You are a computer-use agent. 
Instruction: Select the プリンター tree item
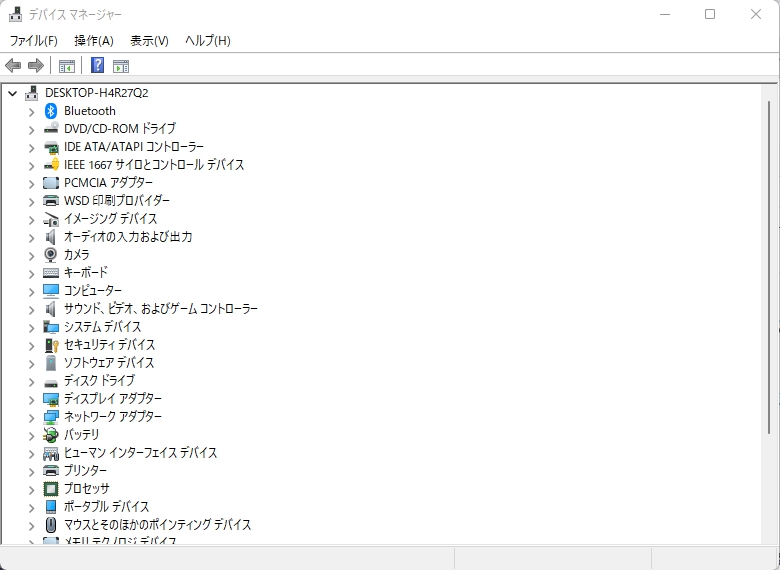[85, 471]
